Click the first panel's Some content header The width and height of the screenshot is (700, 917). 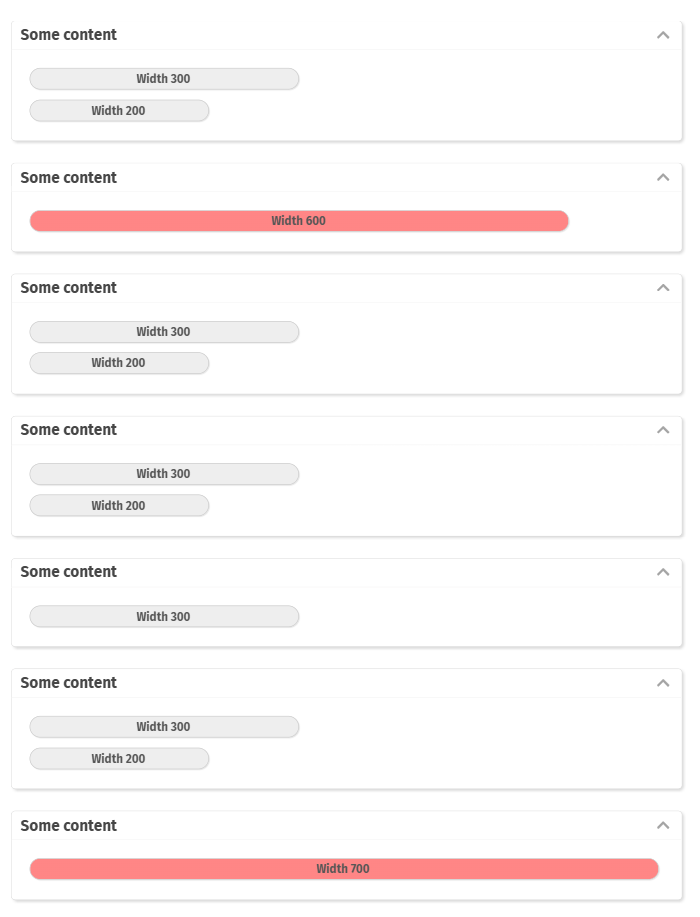click(69, 35)
